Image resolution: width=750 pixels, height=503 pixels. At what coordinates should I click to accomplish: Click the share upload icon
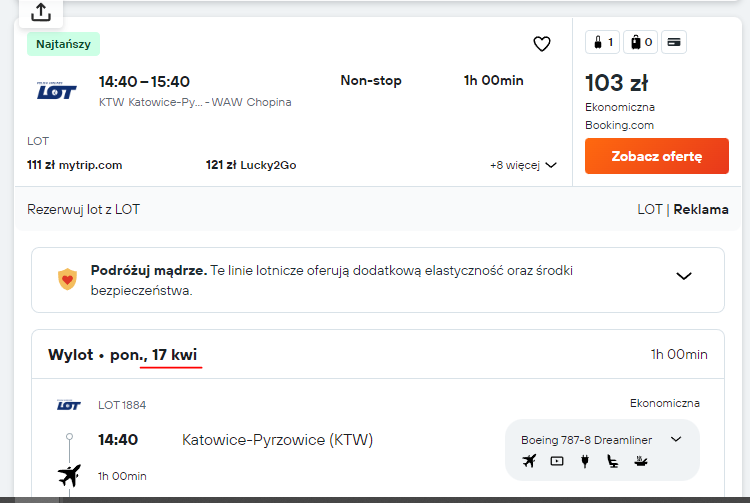[41, 12]
